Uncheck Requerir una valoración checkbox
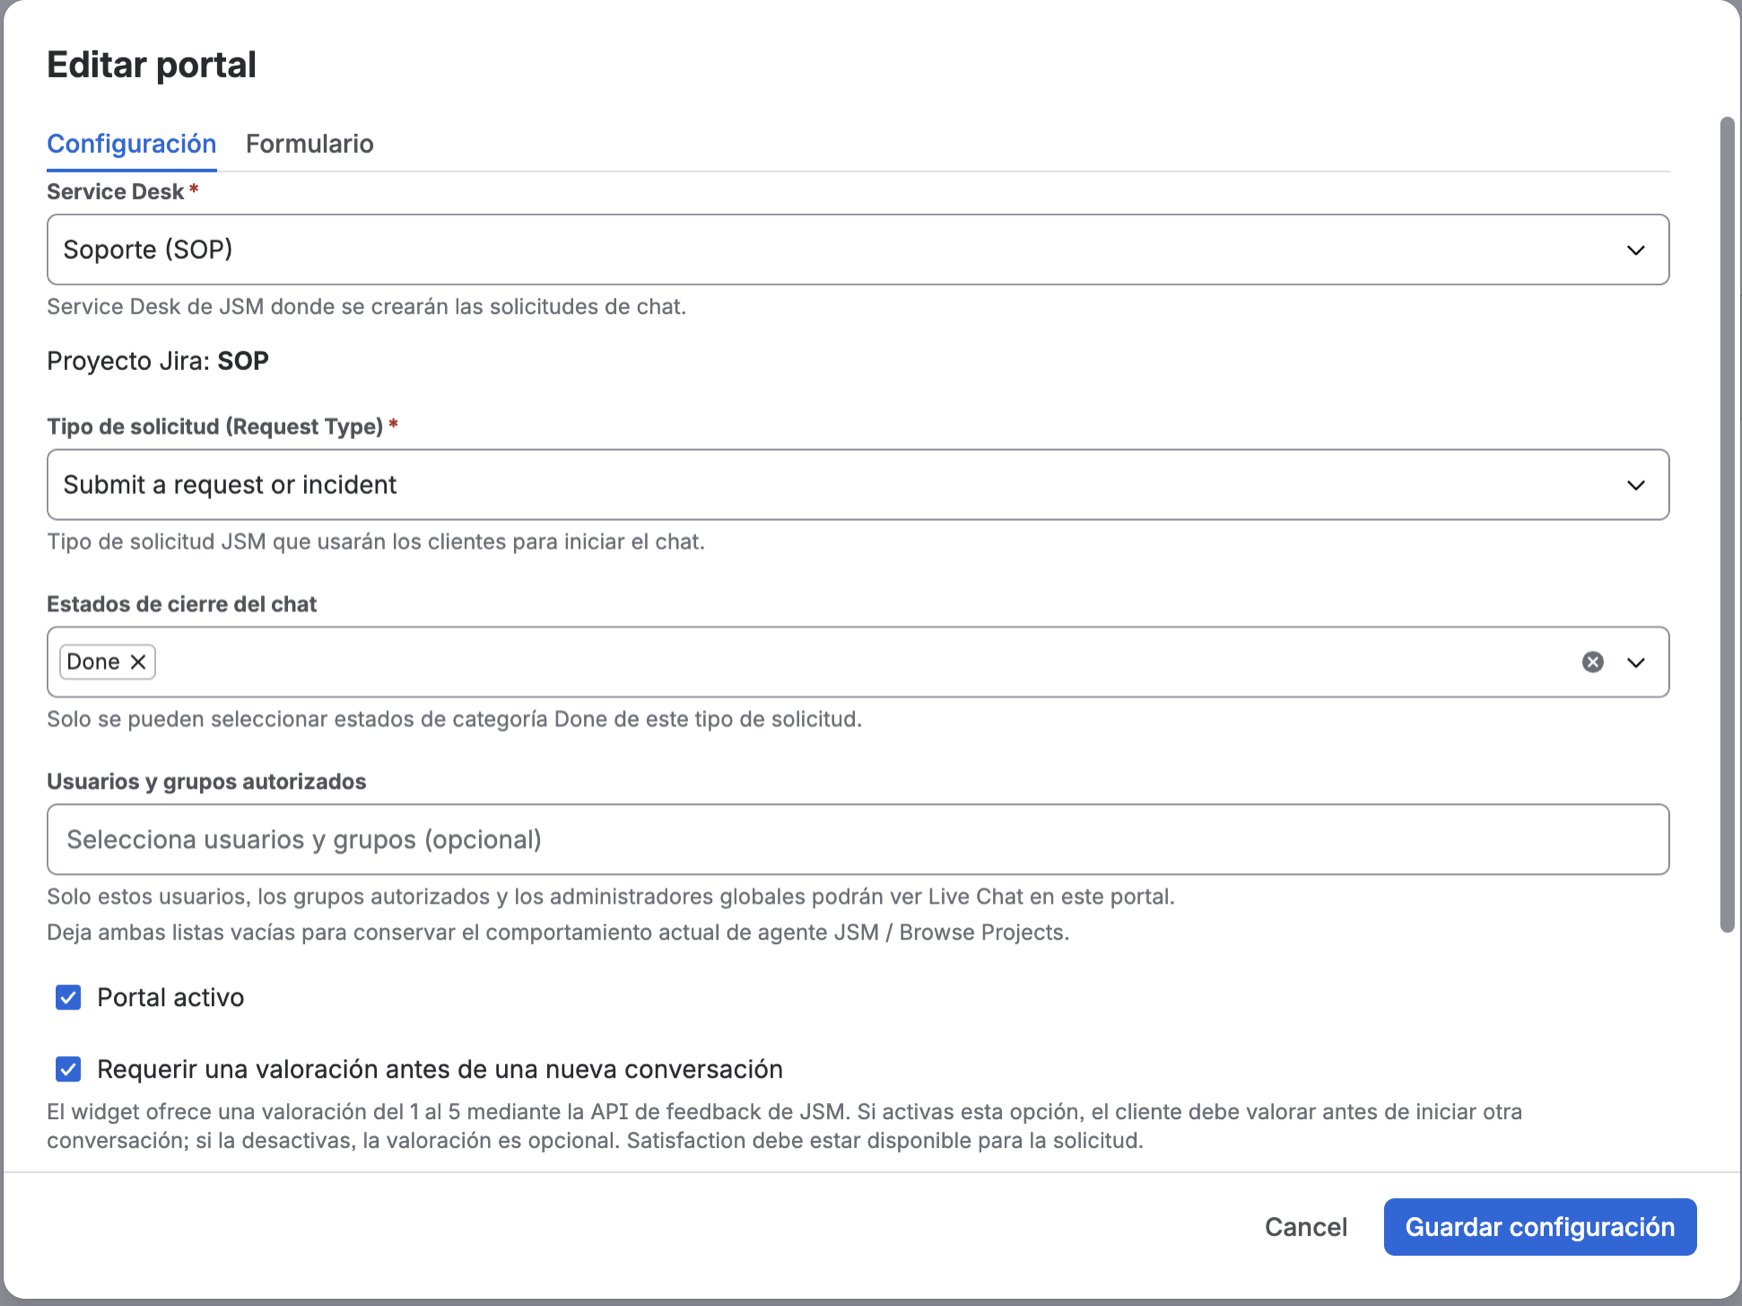1742x1306 pixels. click(68, 1069)
